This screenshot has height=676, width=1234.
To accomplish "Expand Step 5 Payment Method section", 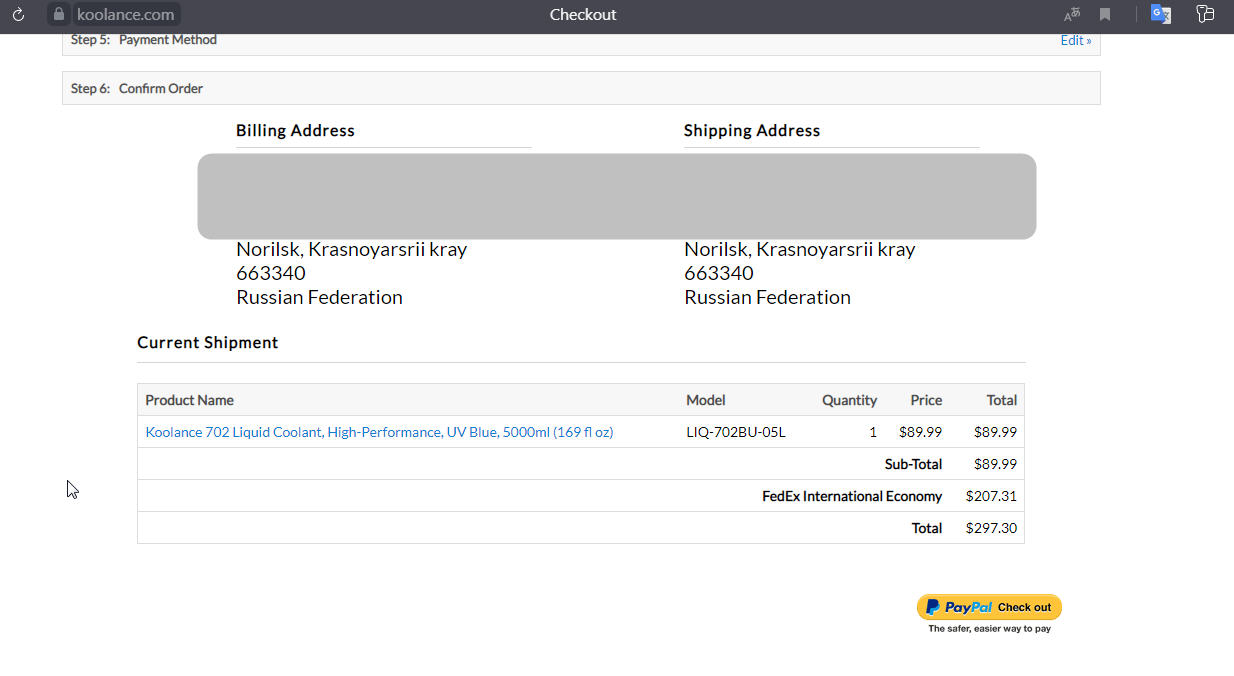I will coord(167,41).
